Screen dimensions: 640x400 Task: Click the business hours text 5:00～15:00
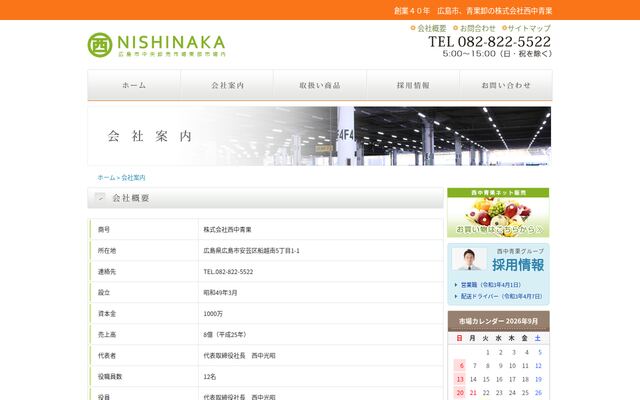pos(497,53)
